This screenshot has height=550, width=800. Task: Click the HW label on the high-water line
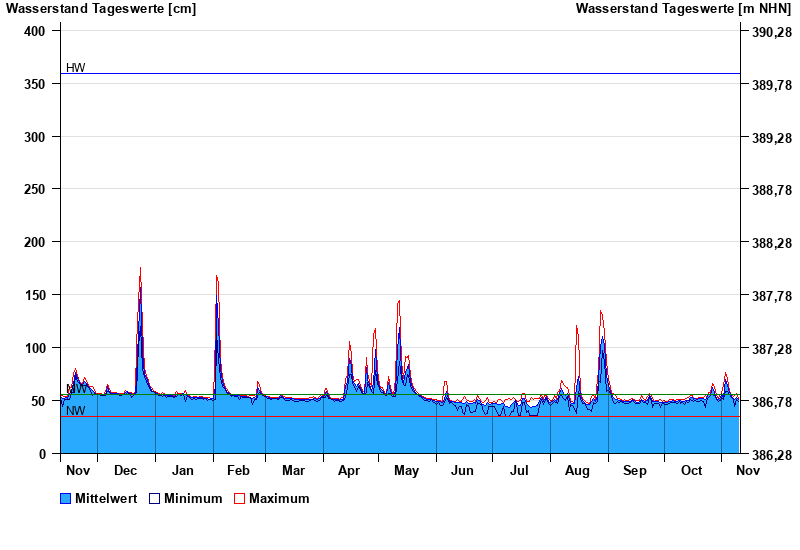(76, 68)
